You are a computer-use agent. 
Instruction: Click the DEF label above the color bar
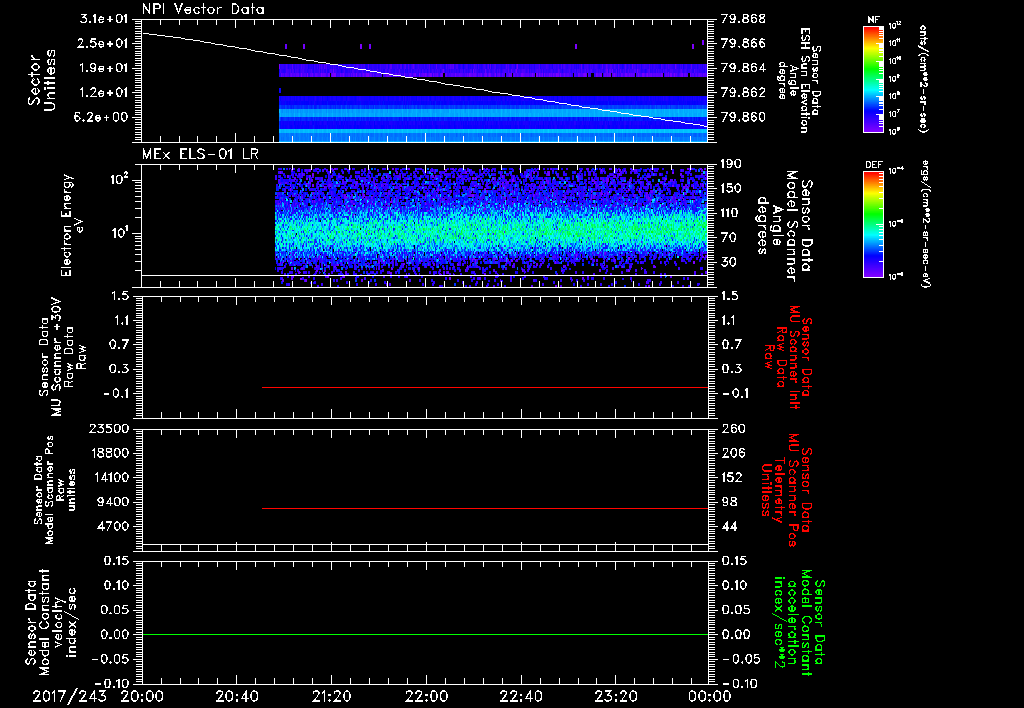[873, 165]
